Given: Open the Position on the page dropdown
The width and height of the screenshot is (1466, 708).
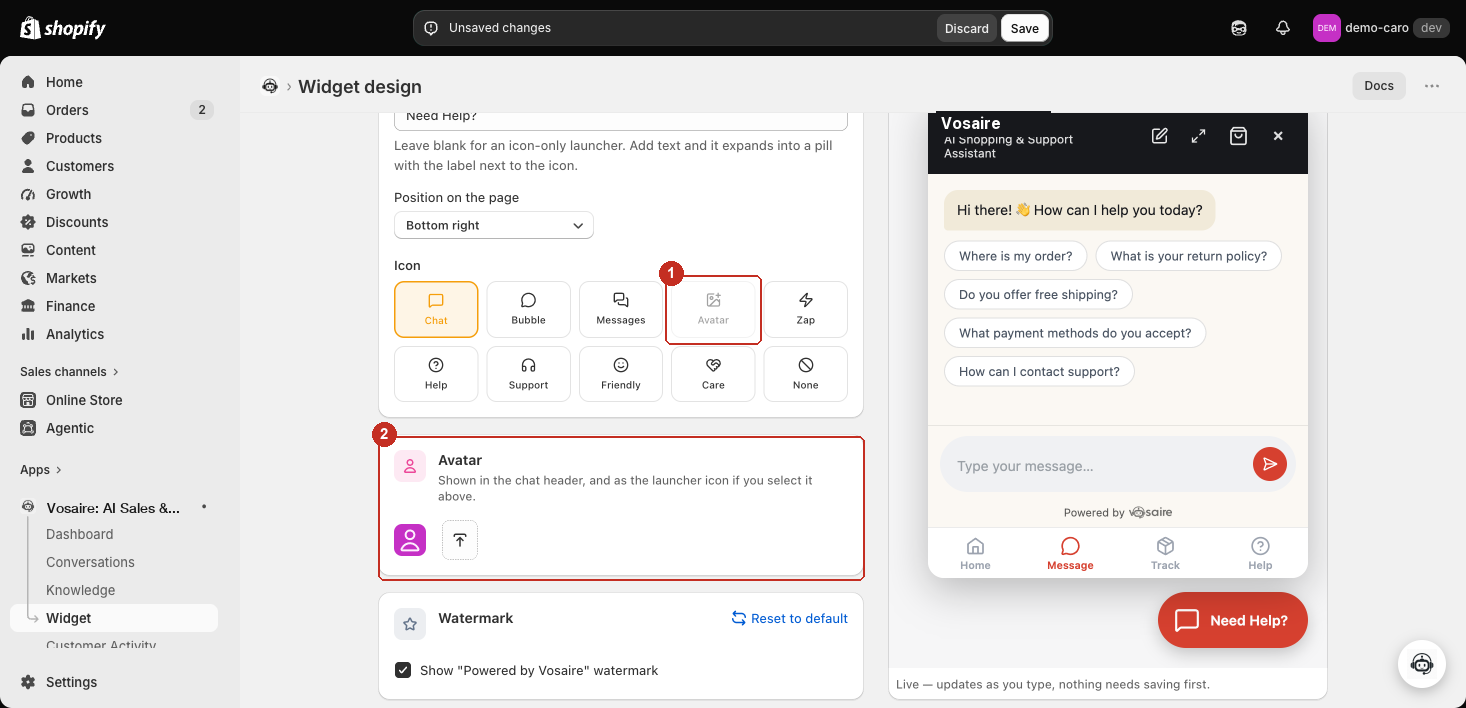Looking at the screenshot, I should pyautogui.click(x=494, y=225).
